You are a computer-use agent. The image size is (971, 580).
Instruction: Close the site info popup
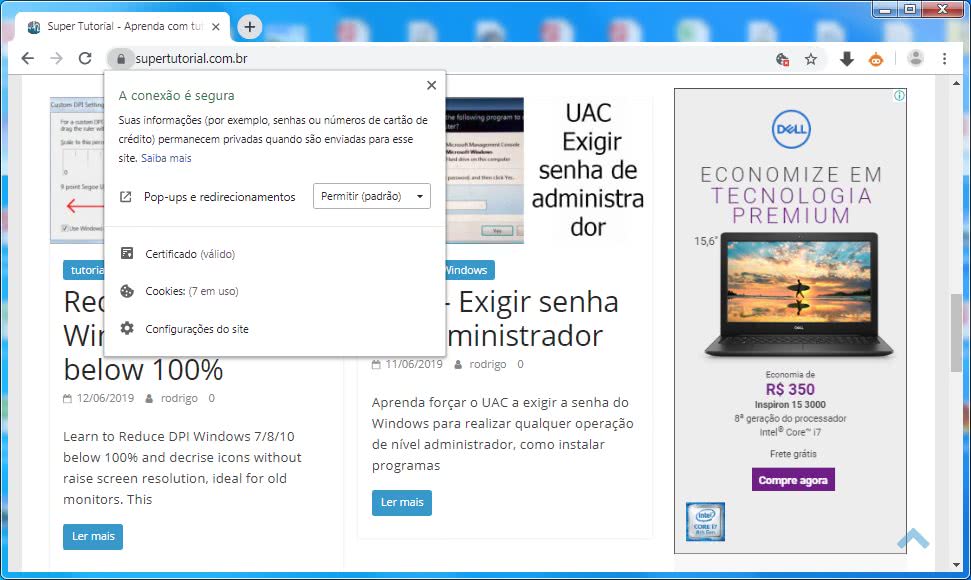tap(432, 85)
